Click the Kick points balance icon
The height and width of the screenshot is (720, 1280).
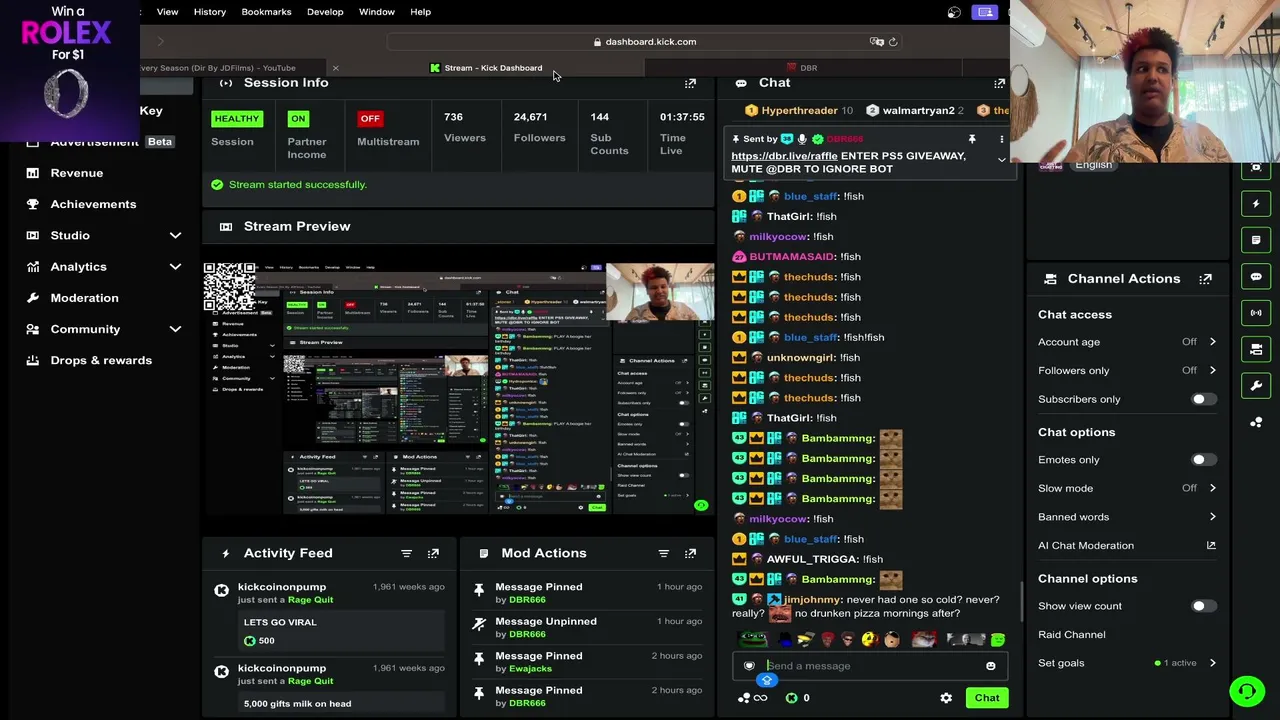pyautogui.click(x=792, y=698)
